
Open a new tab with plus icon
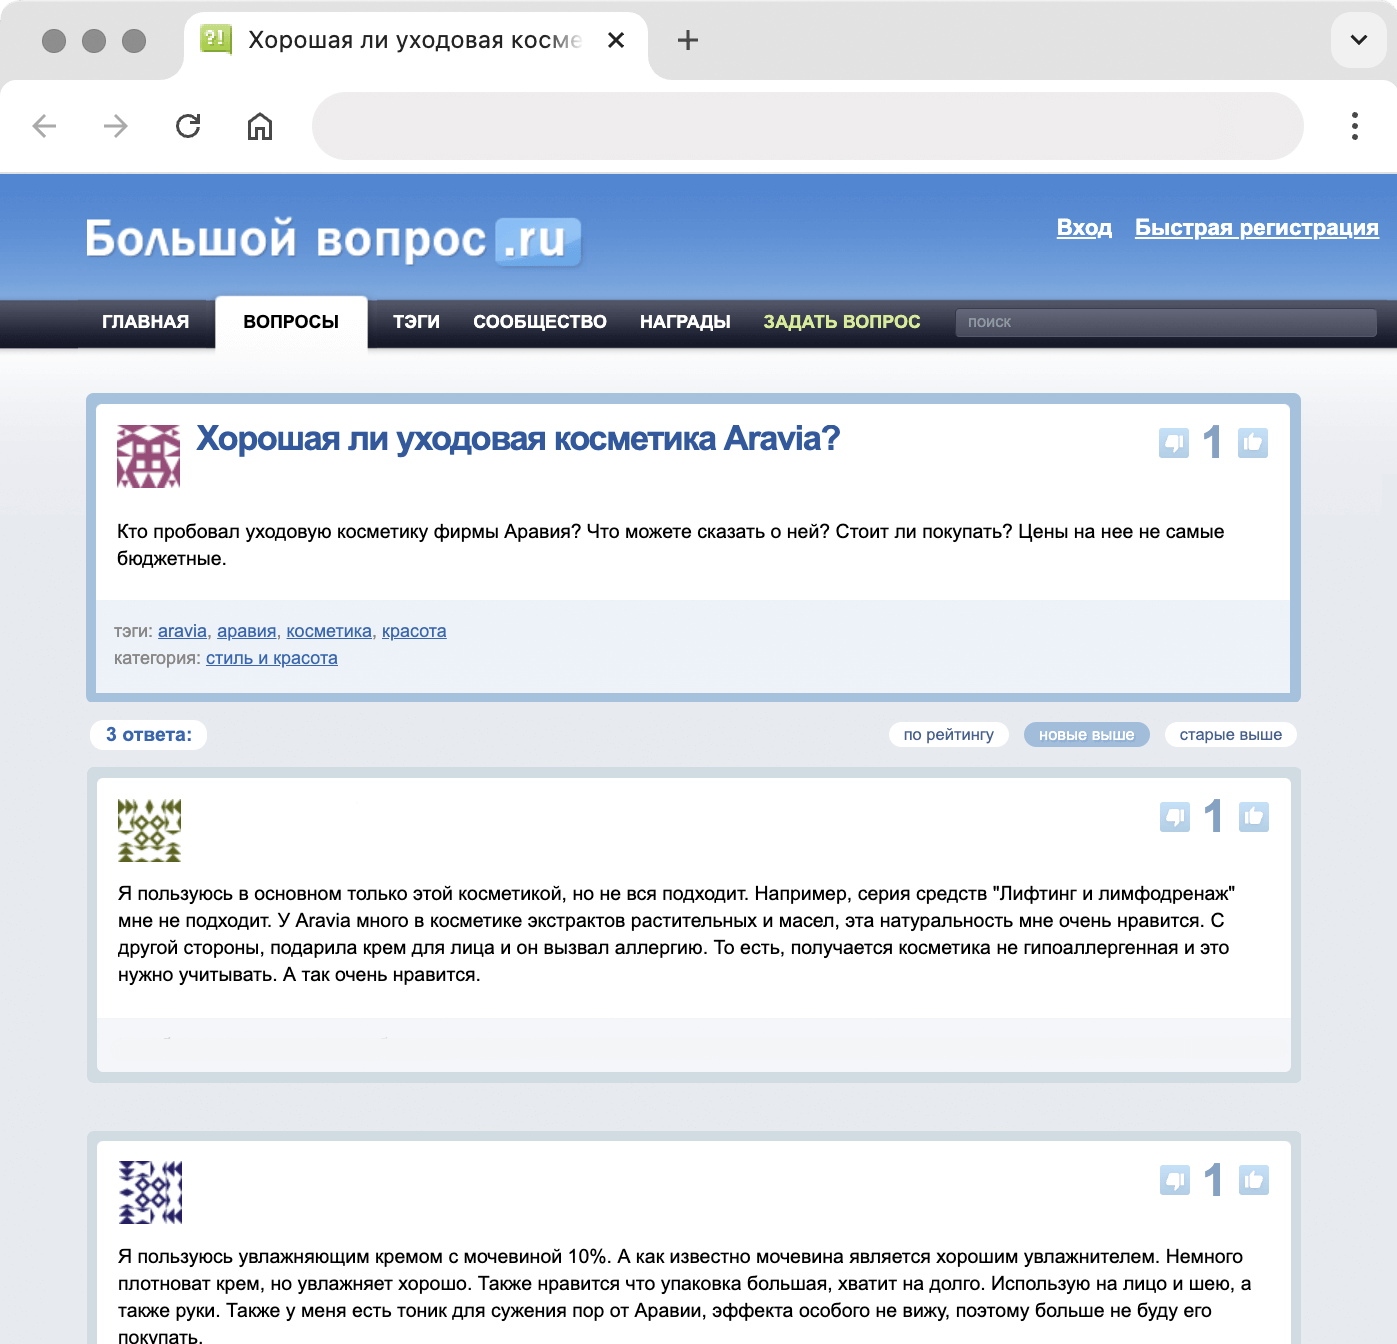(x=688, y=40)
